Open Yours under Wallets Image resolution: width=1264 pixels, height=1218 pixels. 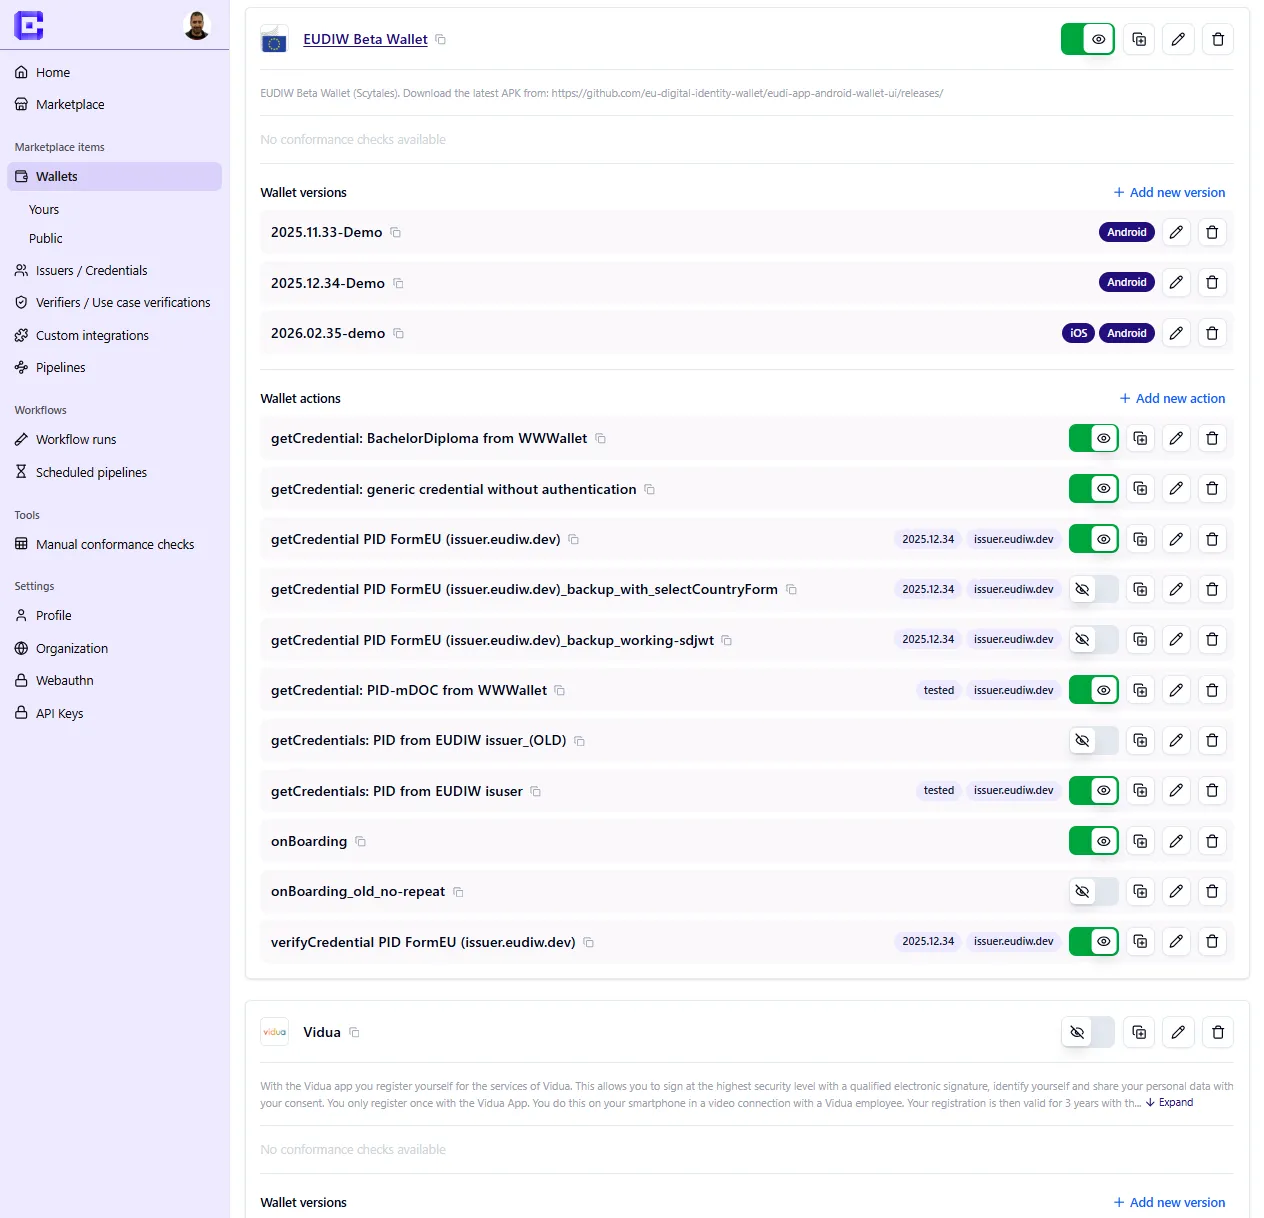(x=44, y=209)
